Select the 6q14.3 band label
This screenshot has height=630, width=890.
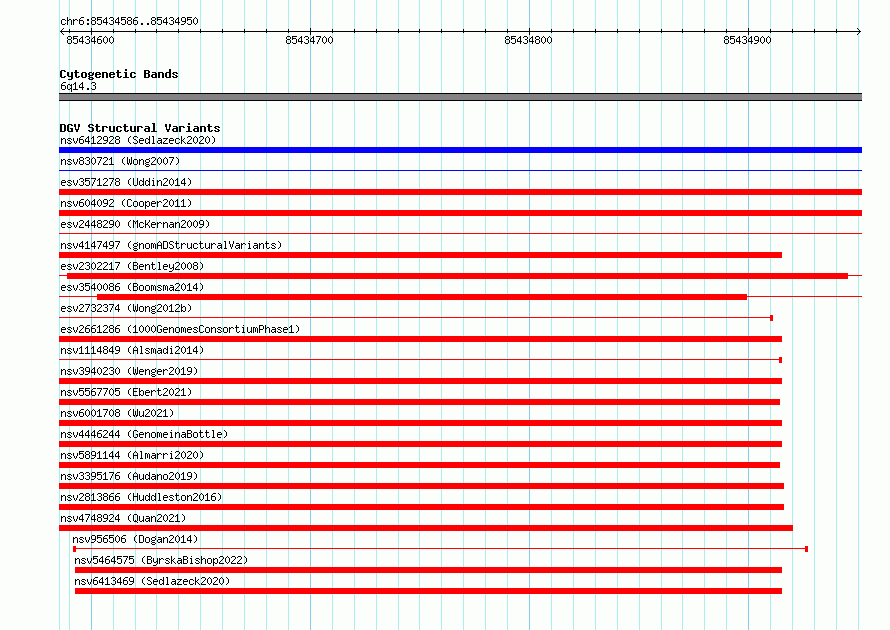point(78,86)
